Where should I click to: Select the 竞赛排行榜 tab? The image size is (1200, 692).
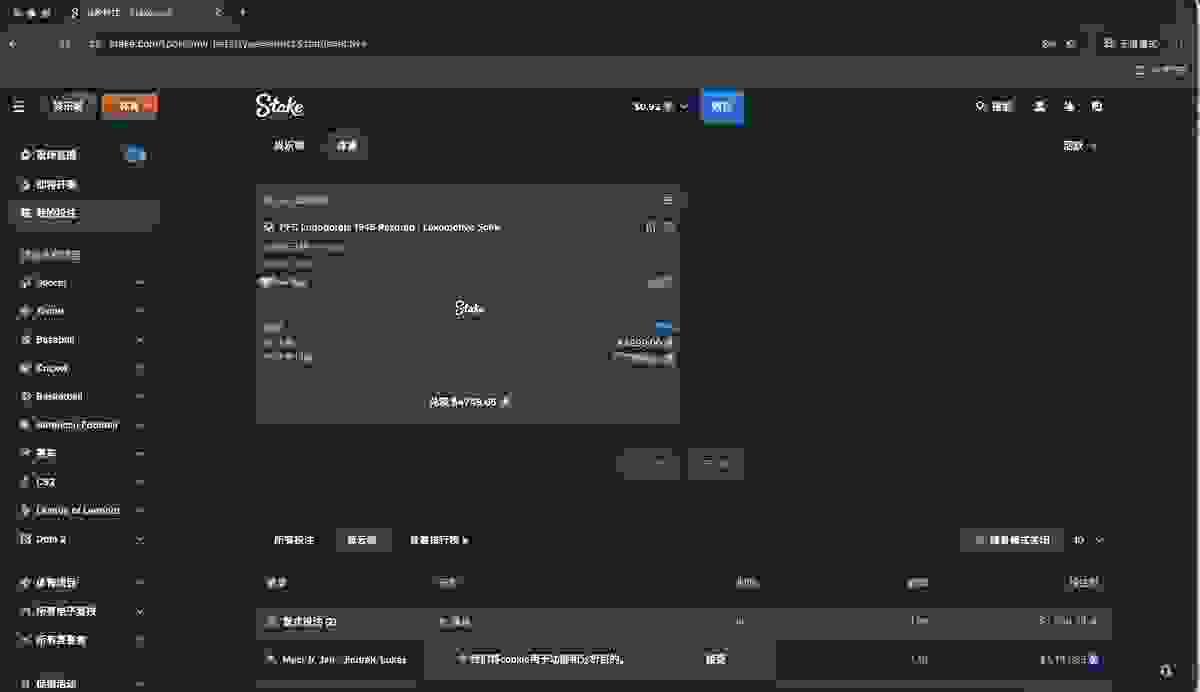click(439, 540)
